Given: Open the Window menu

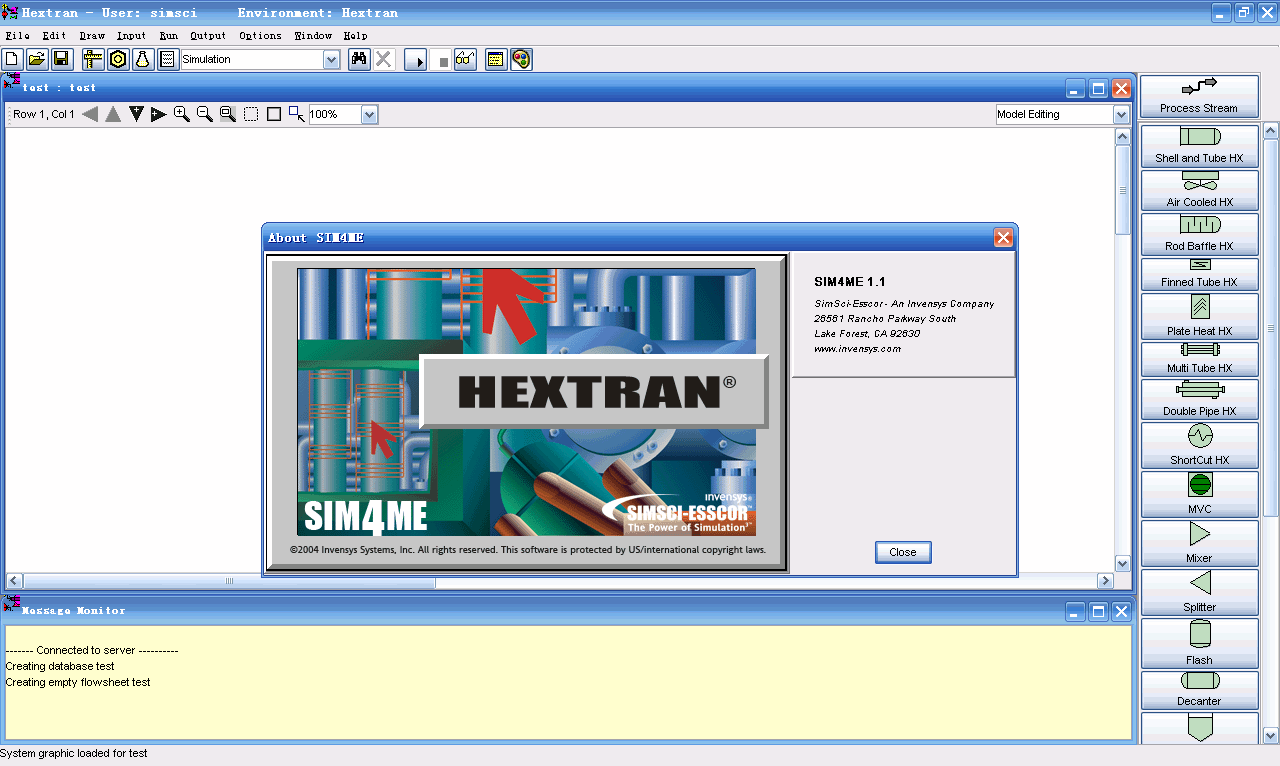Looking at the screenshot, I should (313, 36).
